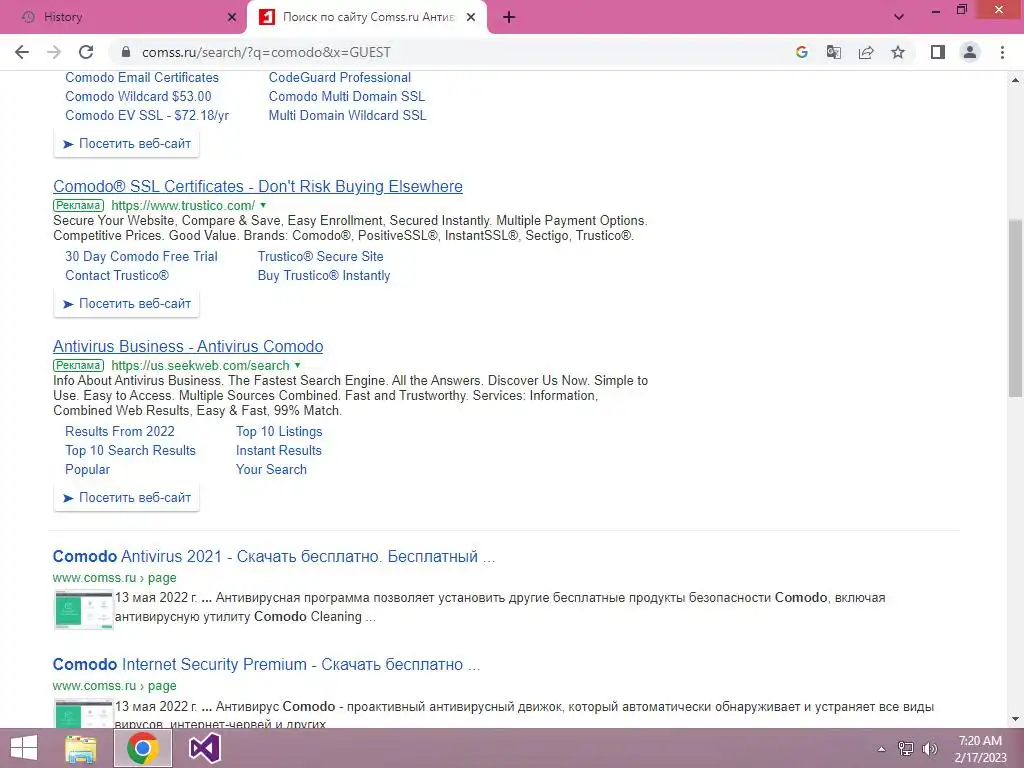
Task: Open CodeGuard Professional link
Action: pos(340,78)
